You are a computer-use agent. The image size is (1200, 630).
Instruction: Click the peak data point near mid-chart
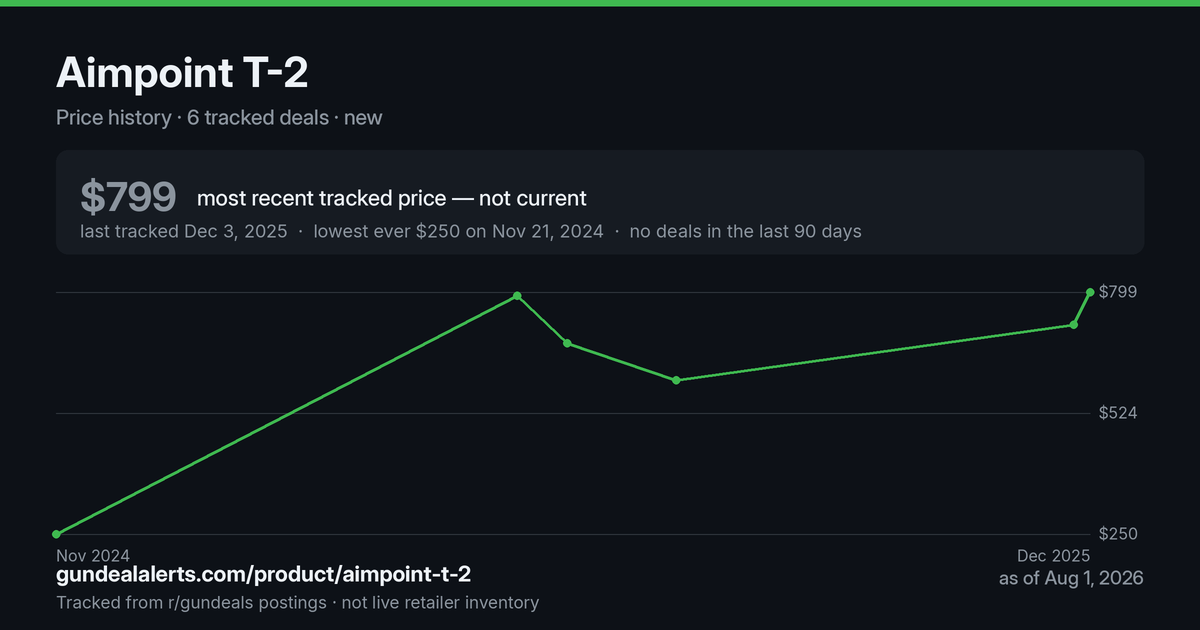click(x=517, y=296)
